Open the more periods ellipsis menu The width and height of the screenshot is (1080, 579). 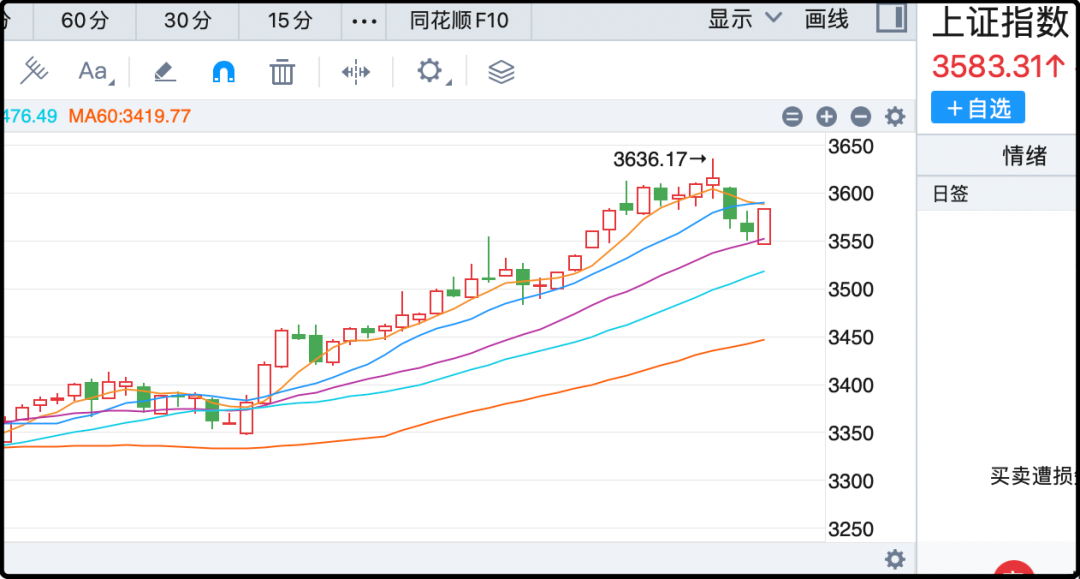[367, 20]
